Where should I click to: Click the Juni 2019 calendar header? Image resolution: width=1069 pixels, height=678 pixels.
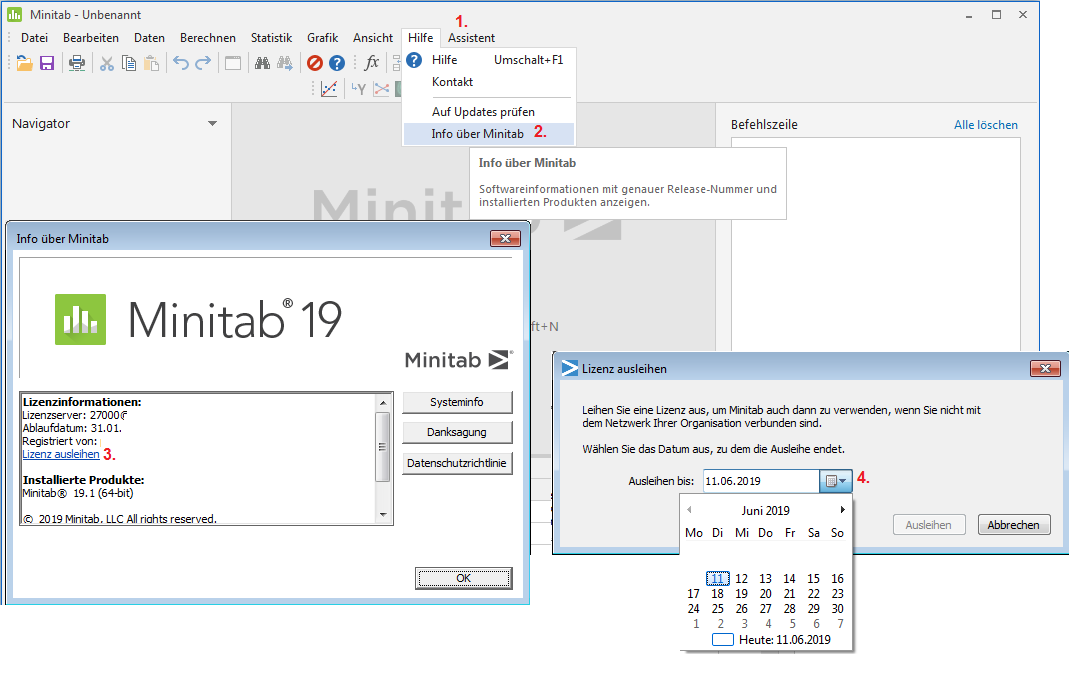(x=766, y=510)
